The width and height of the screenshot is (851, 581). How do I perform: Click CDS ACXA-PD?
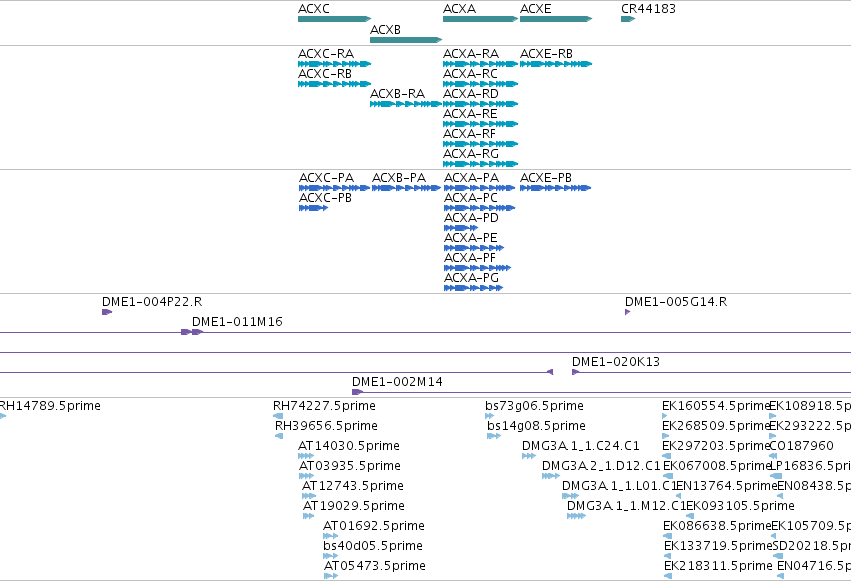[461, 228]
